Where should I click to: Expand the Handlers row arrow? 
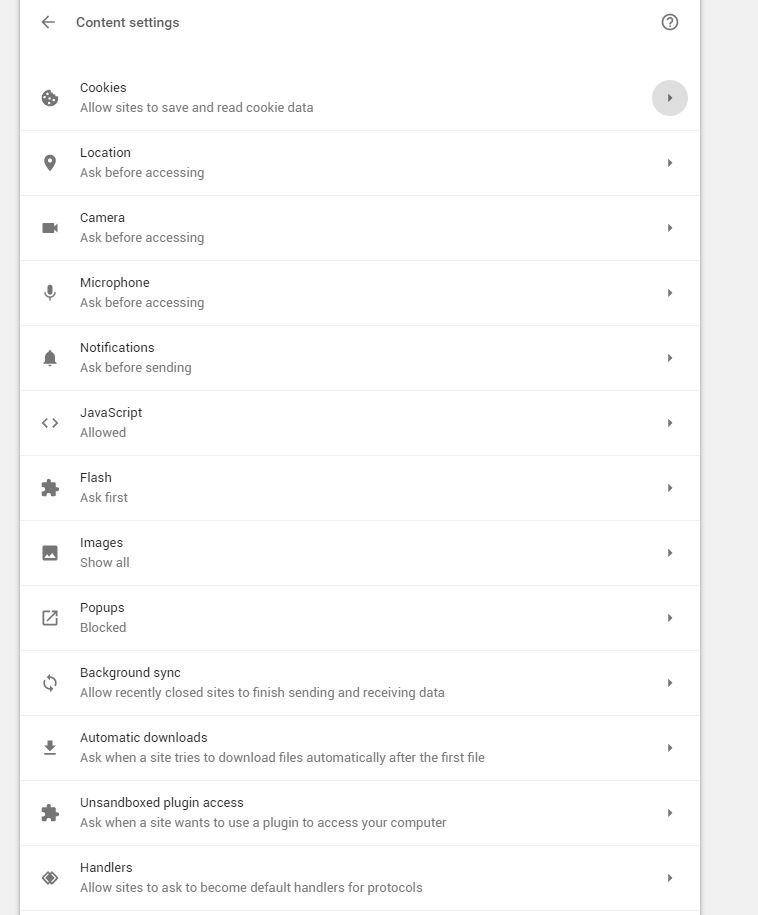(x=669, y=878)
